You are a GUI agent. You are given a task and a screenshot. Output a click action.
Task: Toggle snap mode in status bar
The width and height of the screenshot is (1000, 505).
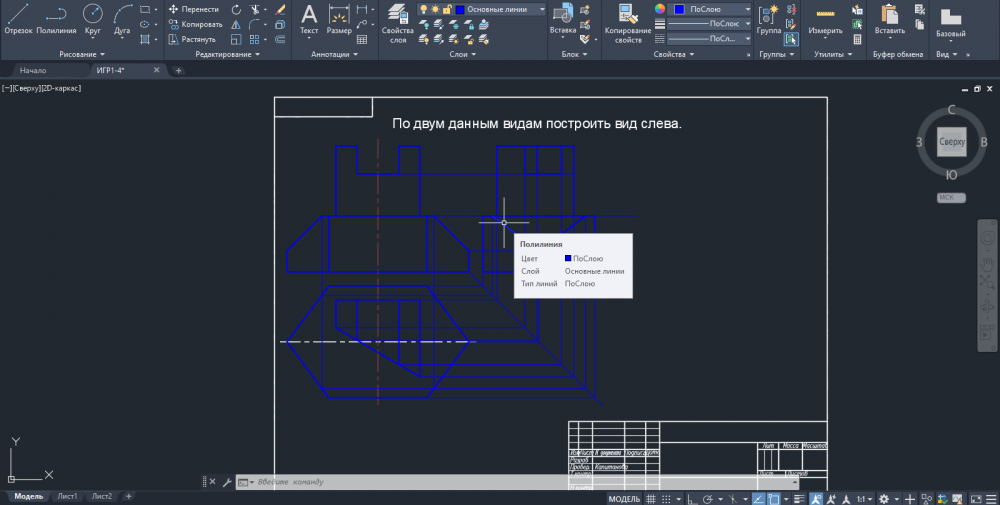(666, 499)
